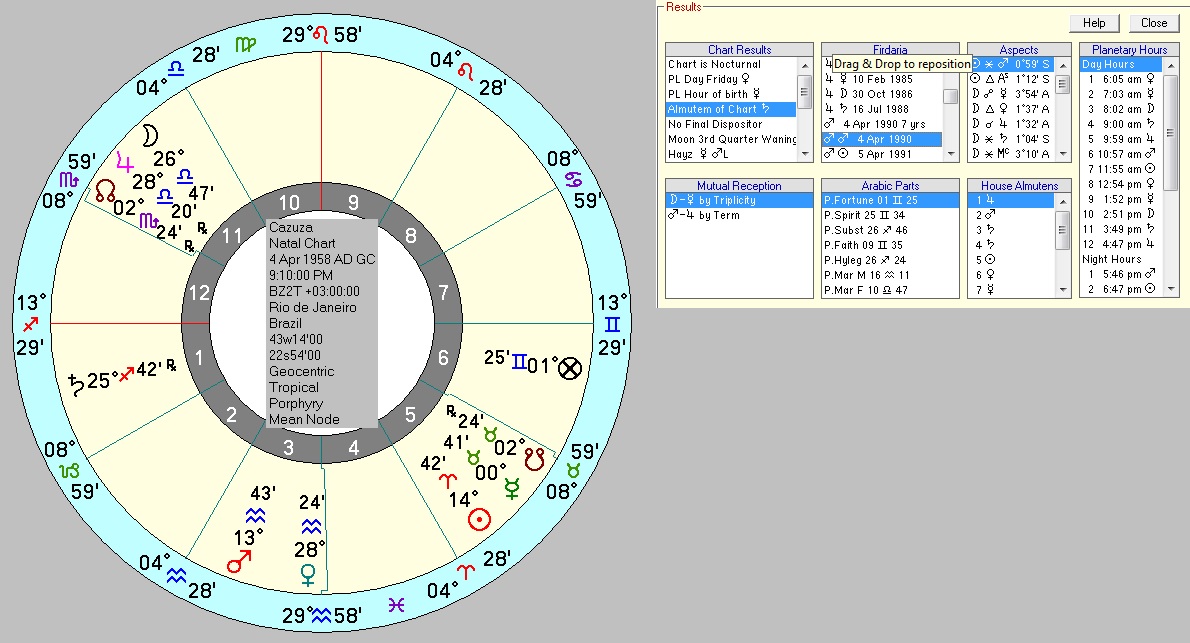This screenshot has width=1190, height=643.
Task: Select the '30 Oct 1986' Firdaria row
Action: pyautogui.click(x=883, y=94)
